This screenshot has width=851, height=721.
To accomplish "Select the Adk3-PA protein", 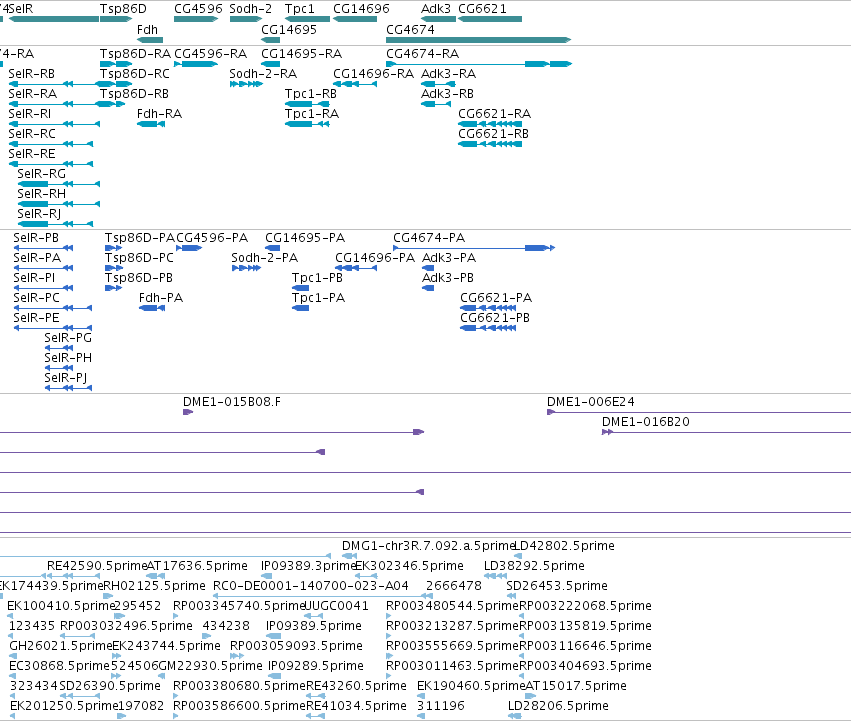I will pyautogui.click(x=428, y=268).
